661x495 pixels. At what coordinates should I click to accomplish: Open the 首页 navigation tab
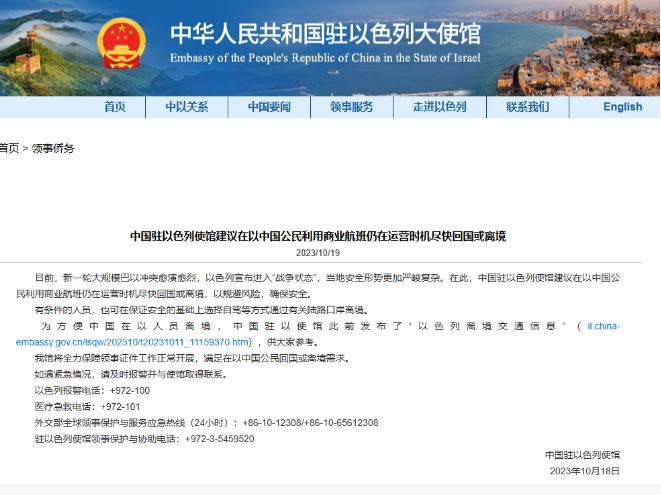[x=115, y=107]
